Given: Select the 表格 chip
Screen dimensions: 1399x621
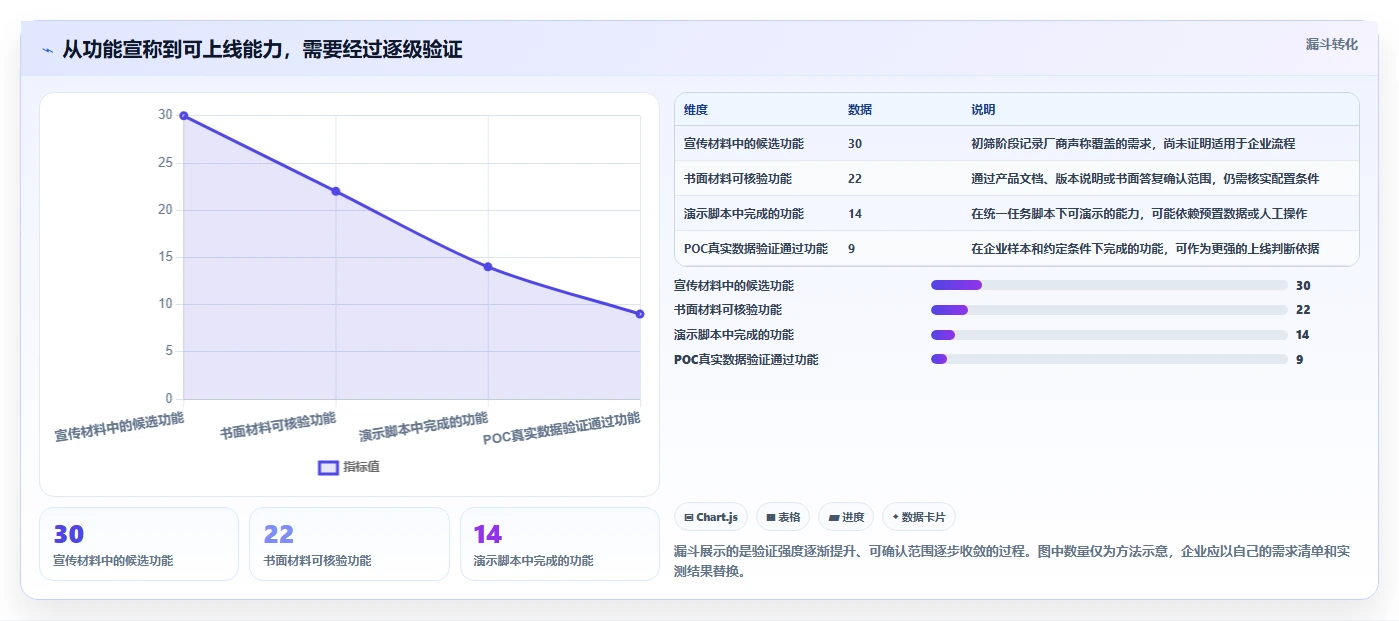Looking at the screenshot, I should coord(783,517).
